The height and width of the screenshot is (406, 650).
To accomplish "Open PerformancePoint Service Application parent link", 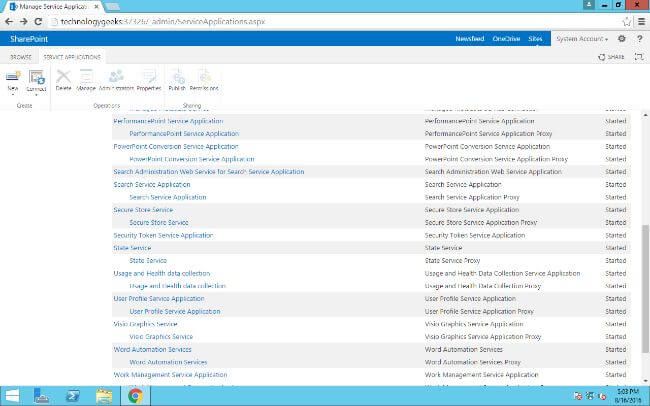I will click(168, 121).
